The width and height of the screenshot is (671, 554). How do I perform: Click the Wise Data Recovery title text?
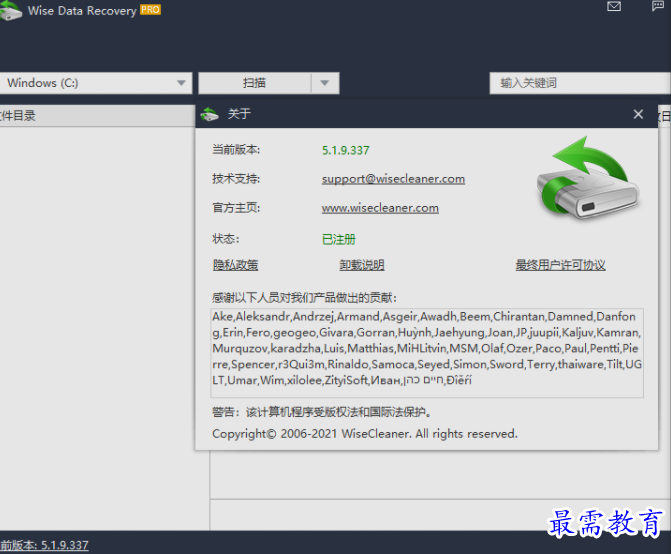(82, 11)
